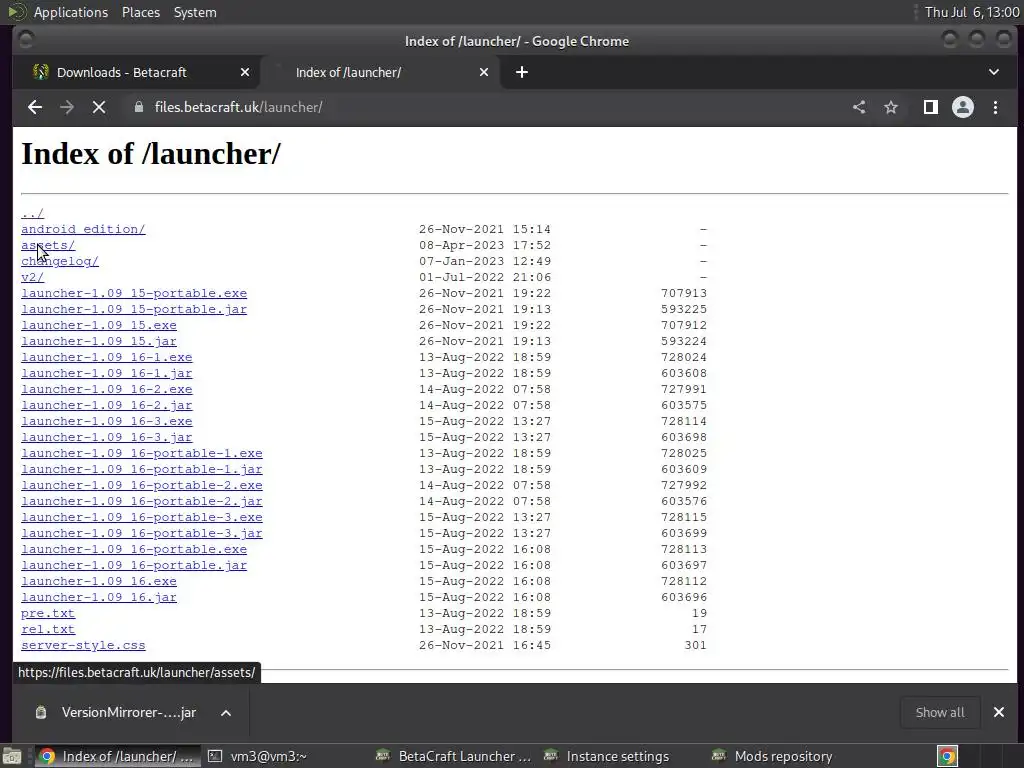
Task: Stop loading the page
Action: pos(99,107)
